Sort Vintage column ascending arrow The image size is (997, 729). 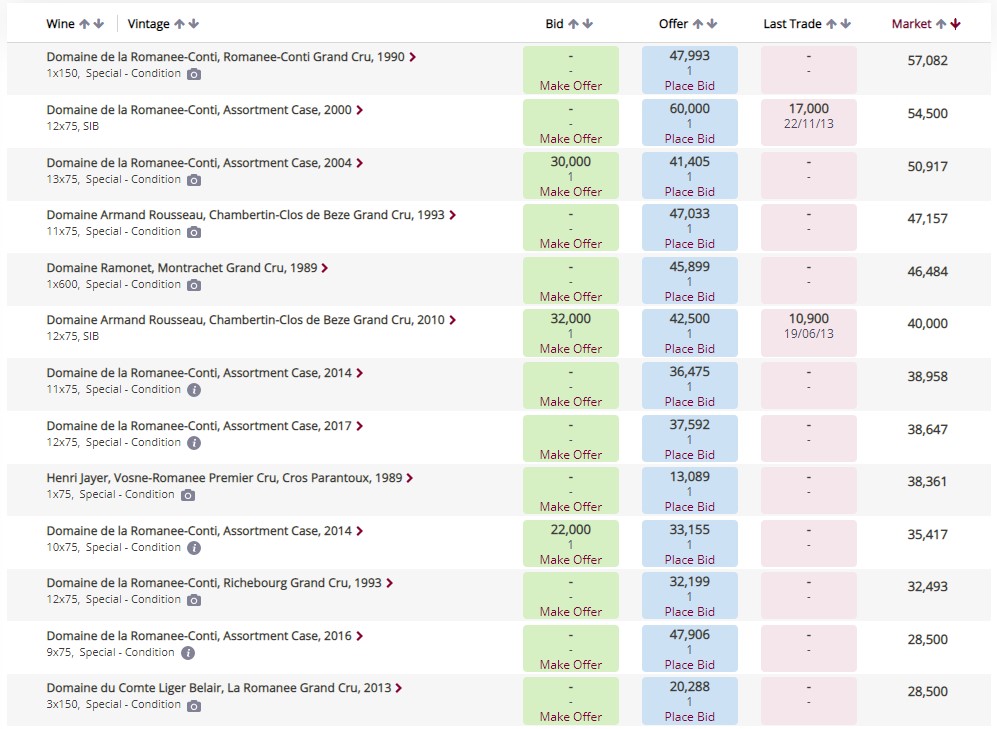click(179, 24)
